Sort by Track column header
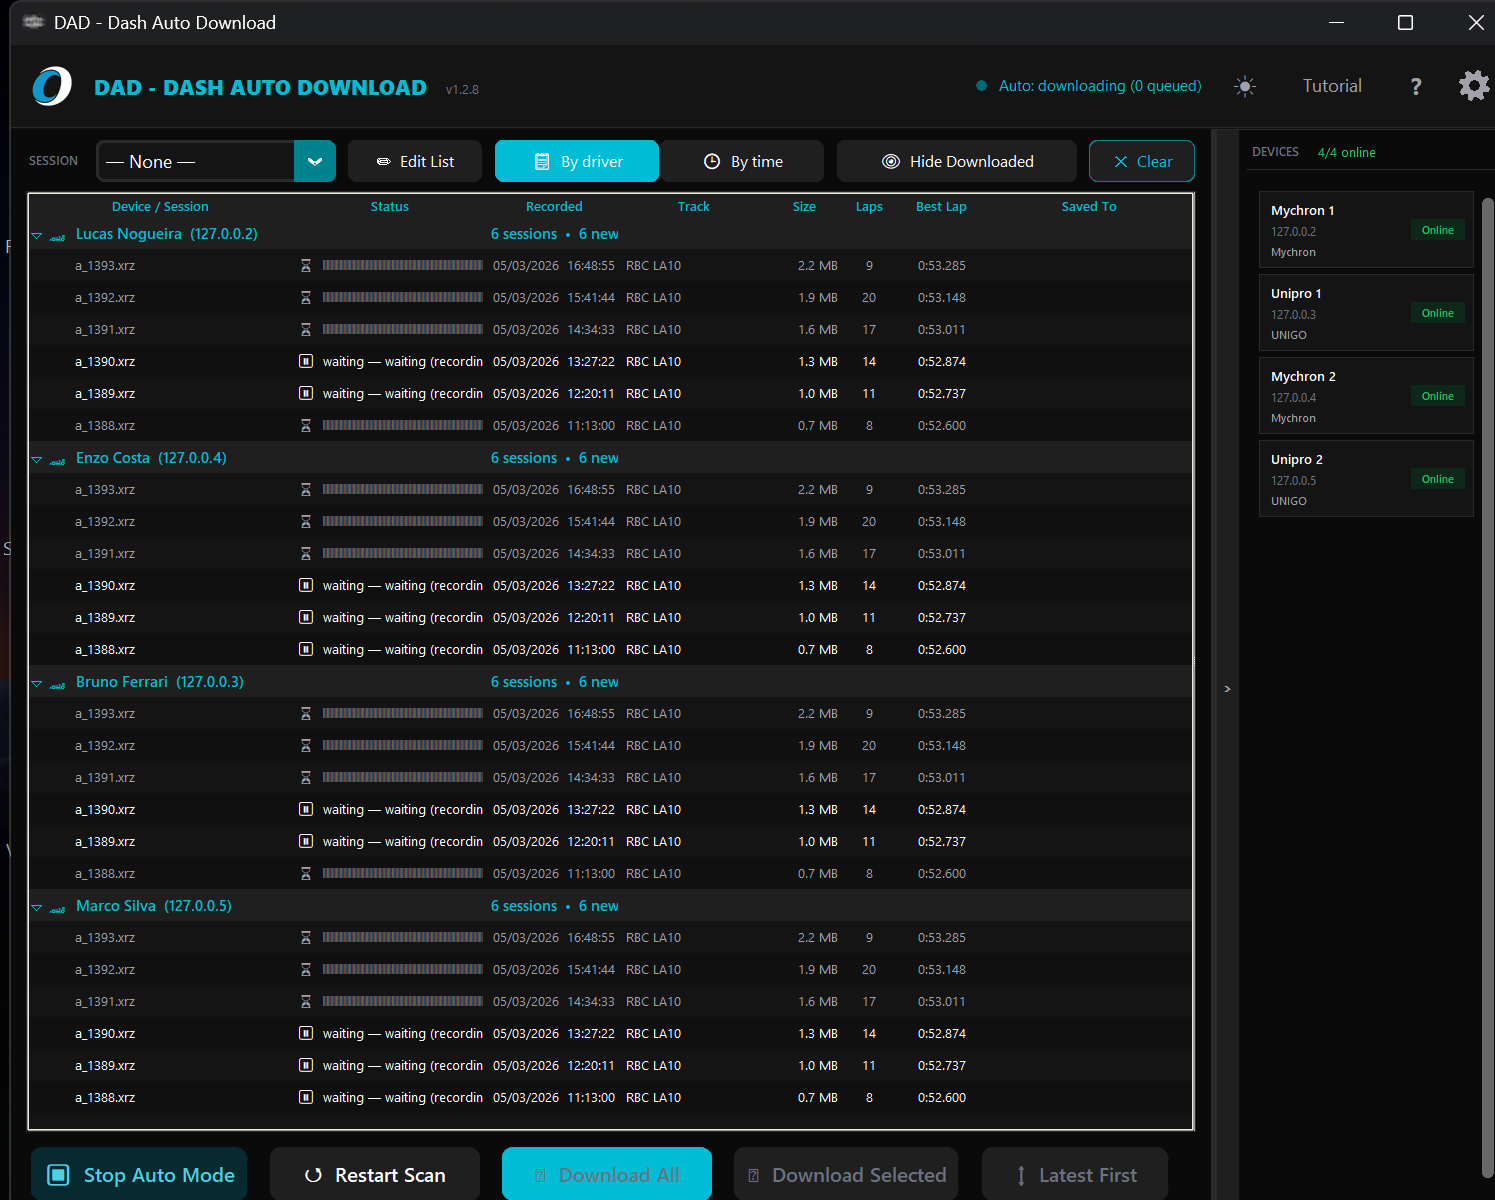Image resolution: width=1495 pixels, height=1200 pixels. (693, 207)
